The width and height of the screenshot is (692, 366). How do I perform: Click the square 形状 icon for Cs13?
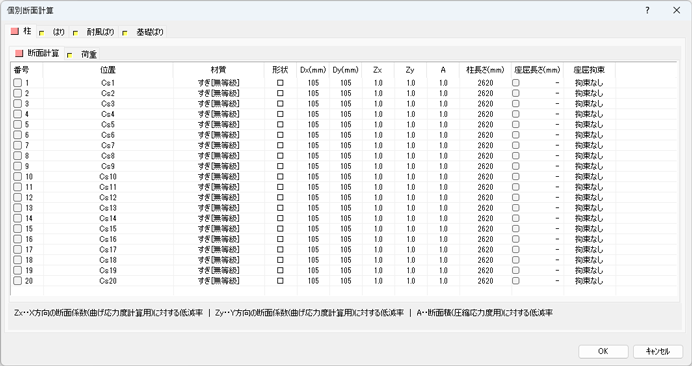pyautogui.click(x=280, y=208)
